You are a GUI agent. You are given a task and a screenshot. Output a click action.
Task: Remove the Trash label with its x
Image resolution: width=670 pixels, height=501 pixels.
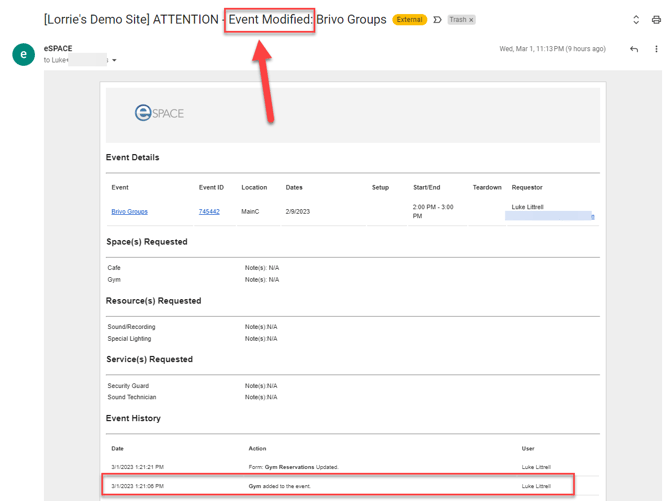tap(472, 20)
